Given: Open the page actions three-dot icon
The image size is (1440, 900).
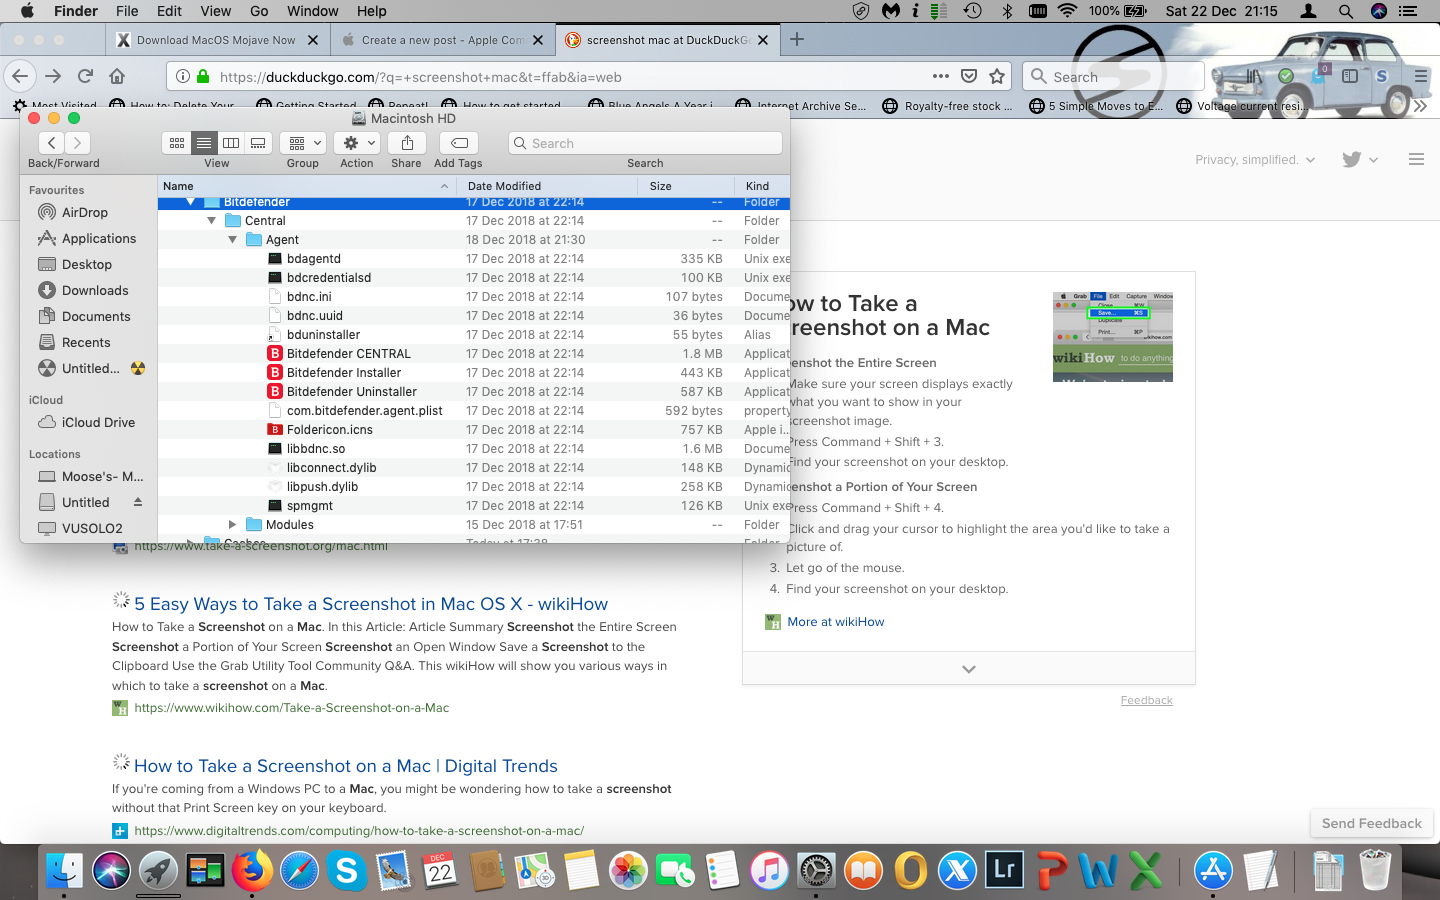Looking at the screenshot, I should pos(941,76).
